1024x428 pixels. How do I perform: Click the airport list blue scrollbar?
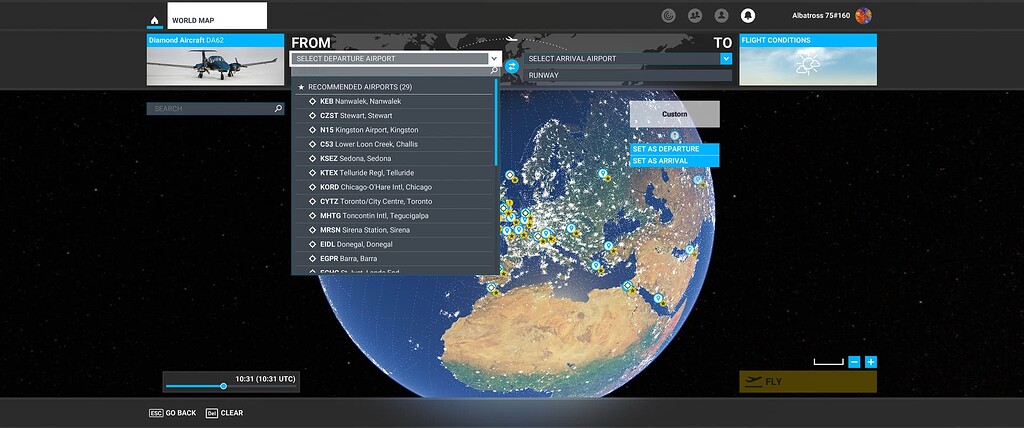point(496,122)
